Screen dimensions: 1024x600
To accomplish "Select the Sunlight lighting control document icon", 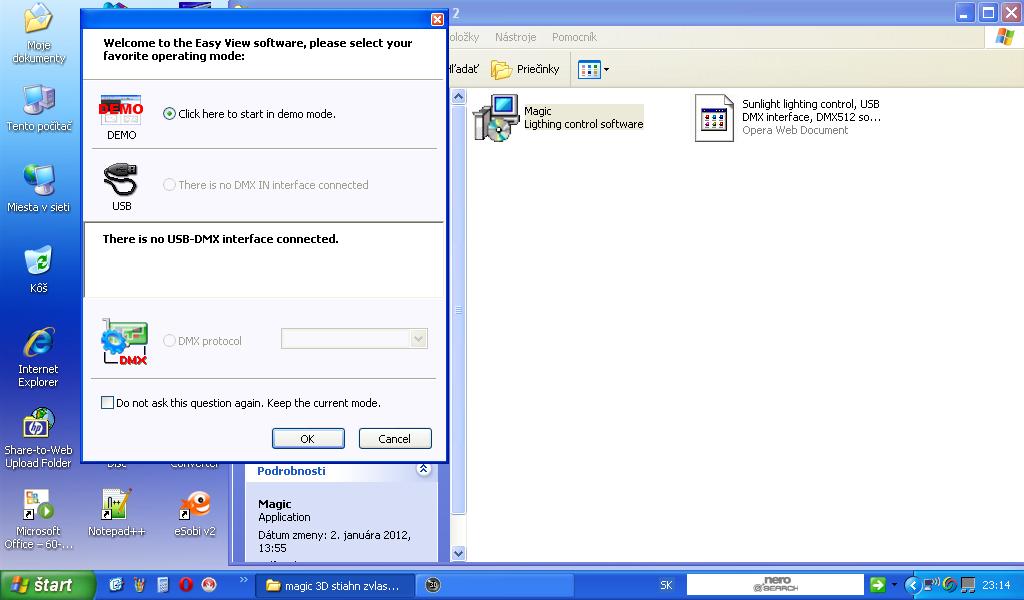I will tap(714, 117).
